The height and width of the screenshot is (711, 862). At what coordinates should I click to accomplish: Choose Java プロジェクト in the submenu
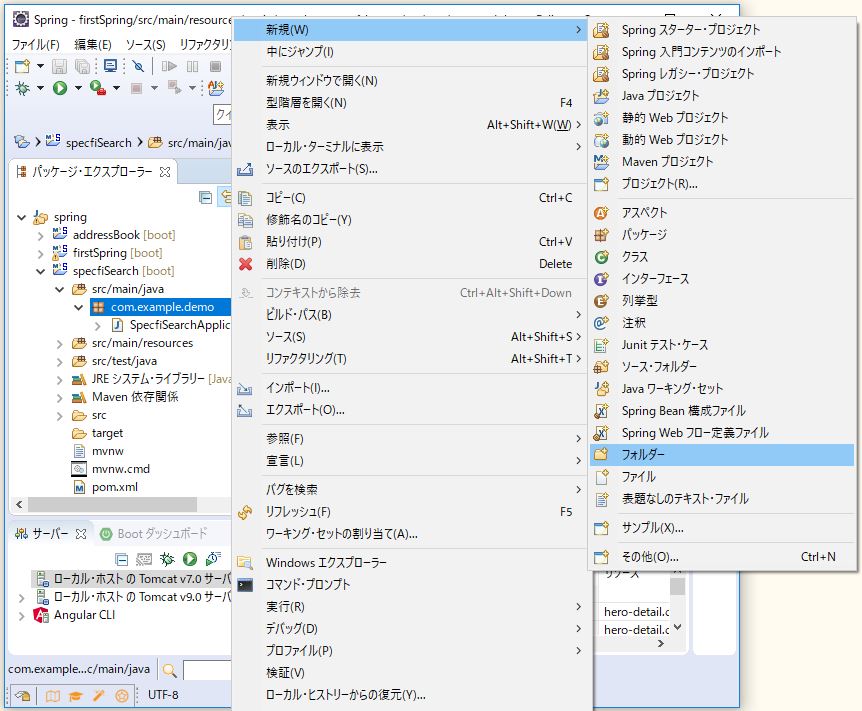click(722, 96)
